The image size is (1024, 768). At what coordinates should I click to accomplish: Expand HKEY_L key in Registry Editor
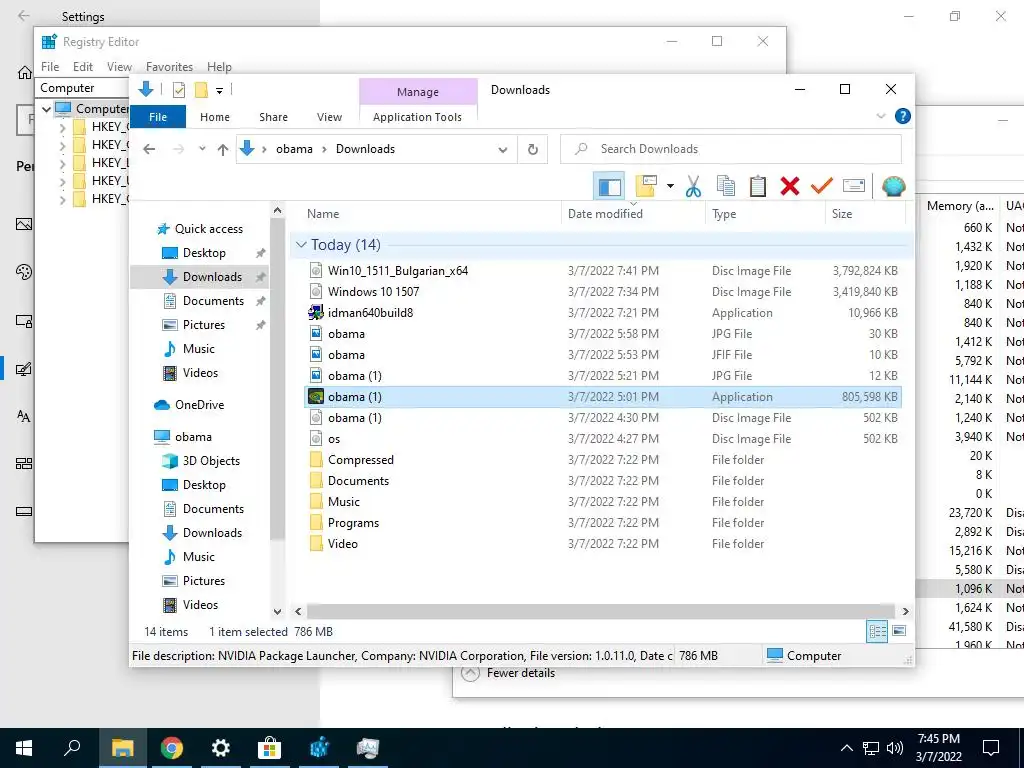pyautogui.click(x=62, y=163)
